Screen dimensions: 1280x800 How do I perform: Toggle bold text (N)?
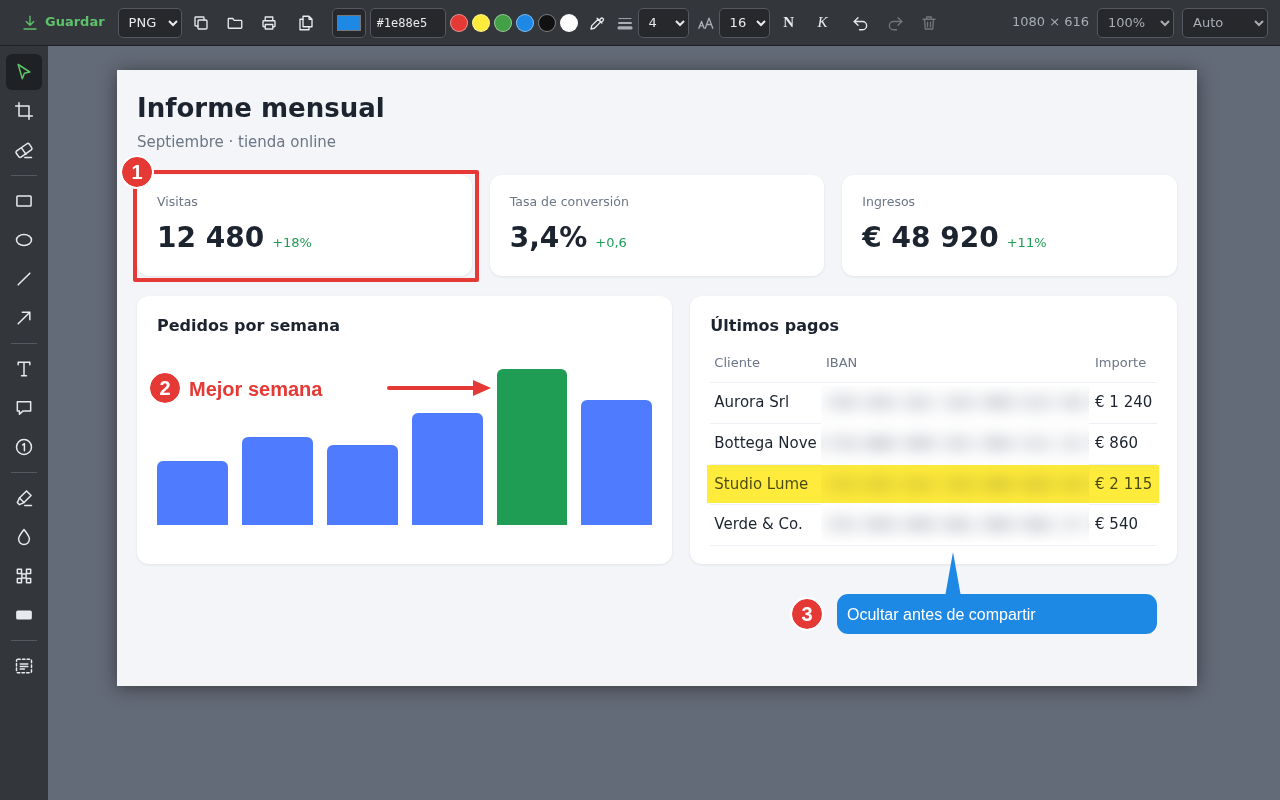tap(788, 23)
